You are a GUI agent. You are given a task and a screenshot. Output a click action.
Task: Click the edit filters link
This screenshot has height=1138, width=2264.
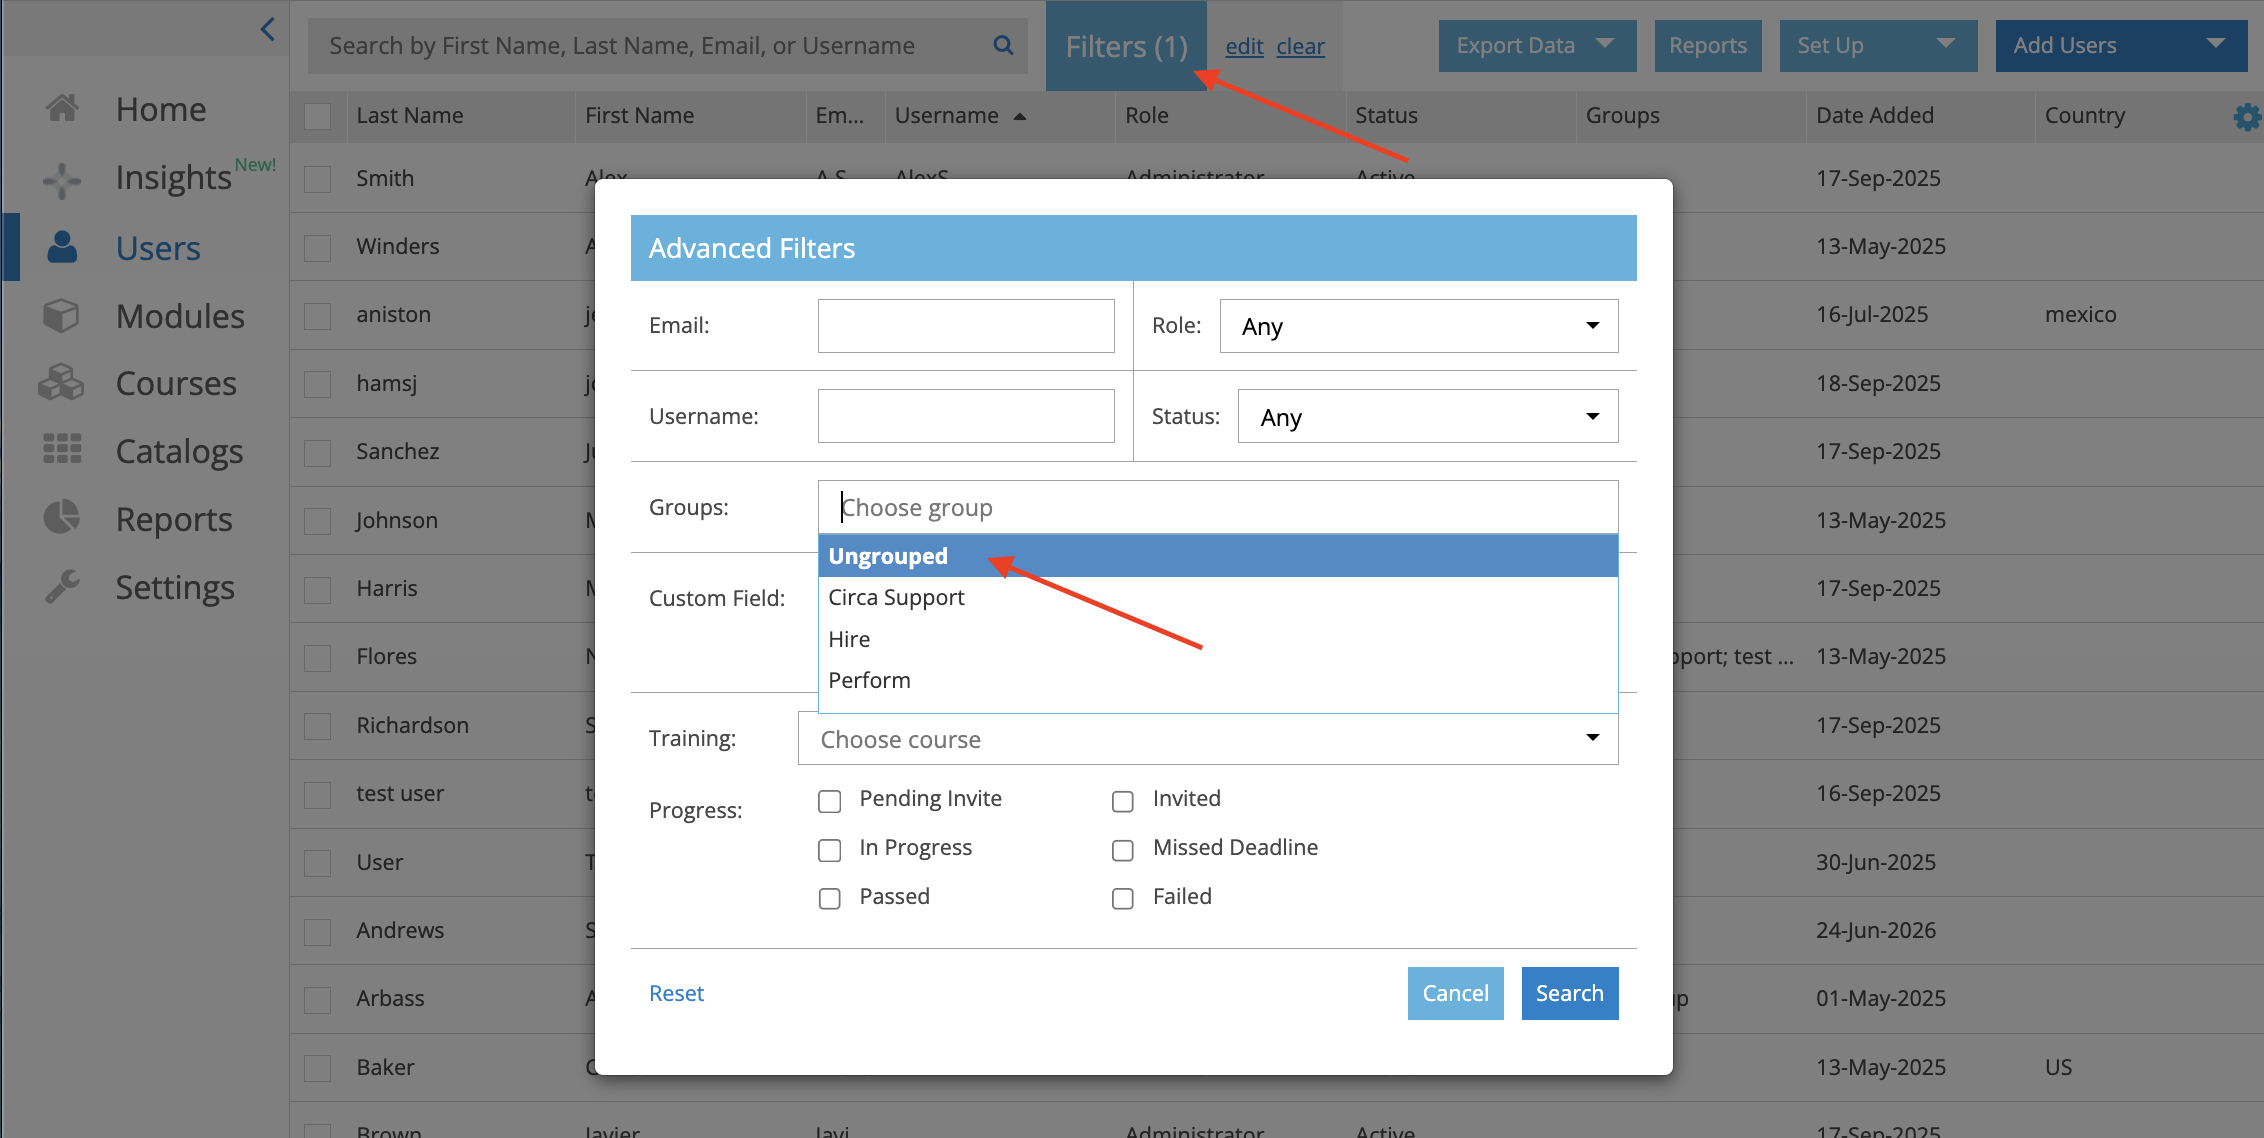[x=1244, y=46]
